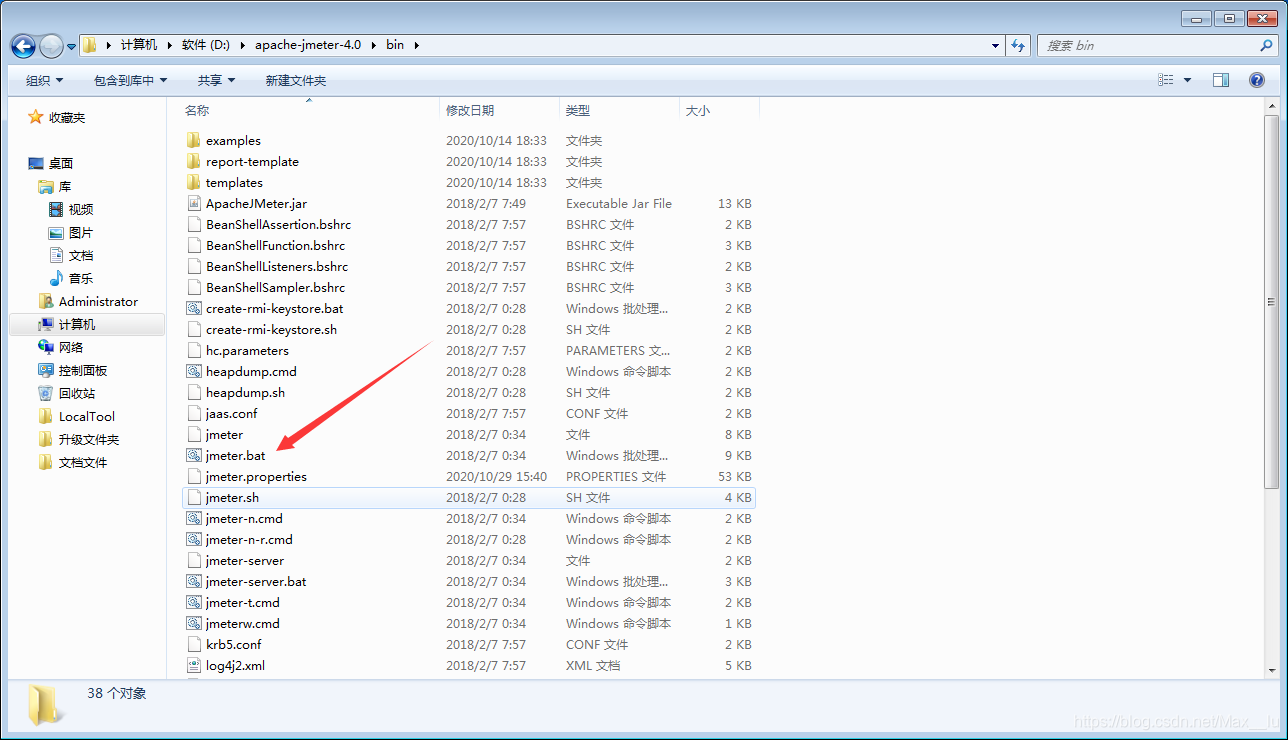The image size is (1288, 740).
Task: Open the view options dropdown arrow
Action: [x=1187, y=80]
